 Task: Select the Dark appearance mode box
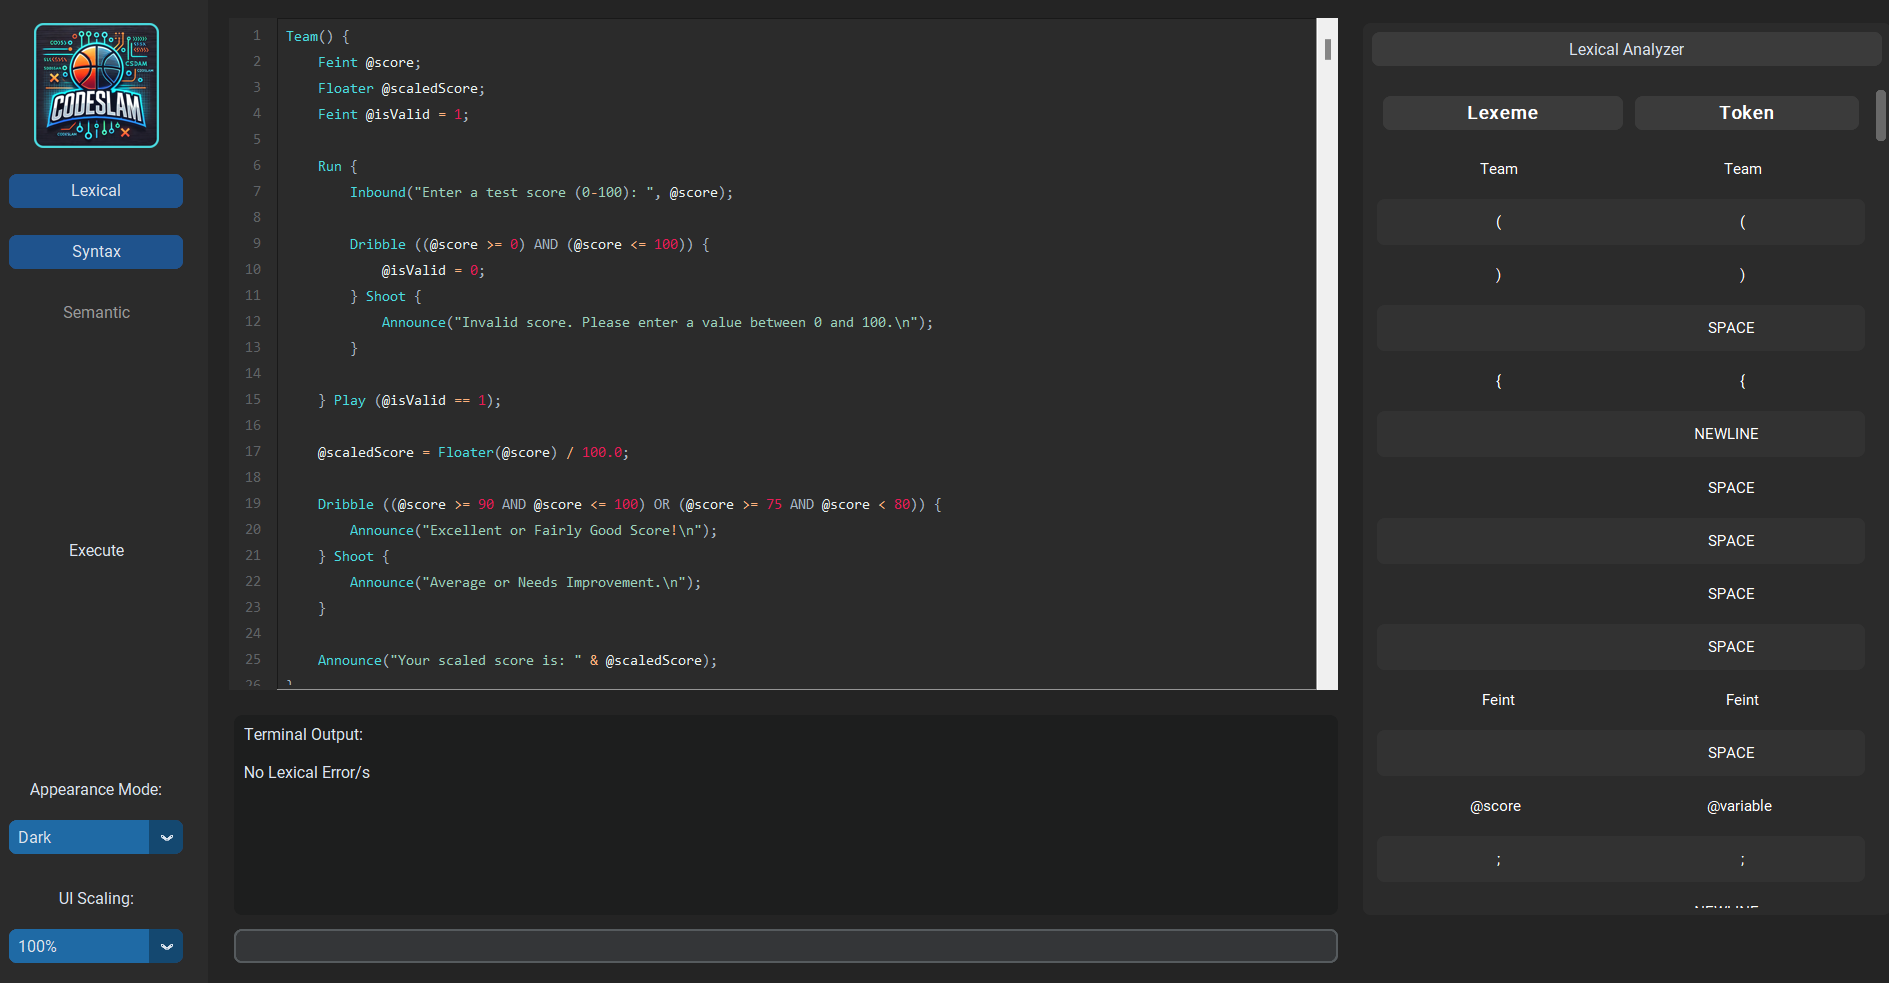point(79,837)
